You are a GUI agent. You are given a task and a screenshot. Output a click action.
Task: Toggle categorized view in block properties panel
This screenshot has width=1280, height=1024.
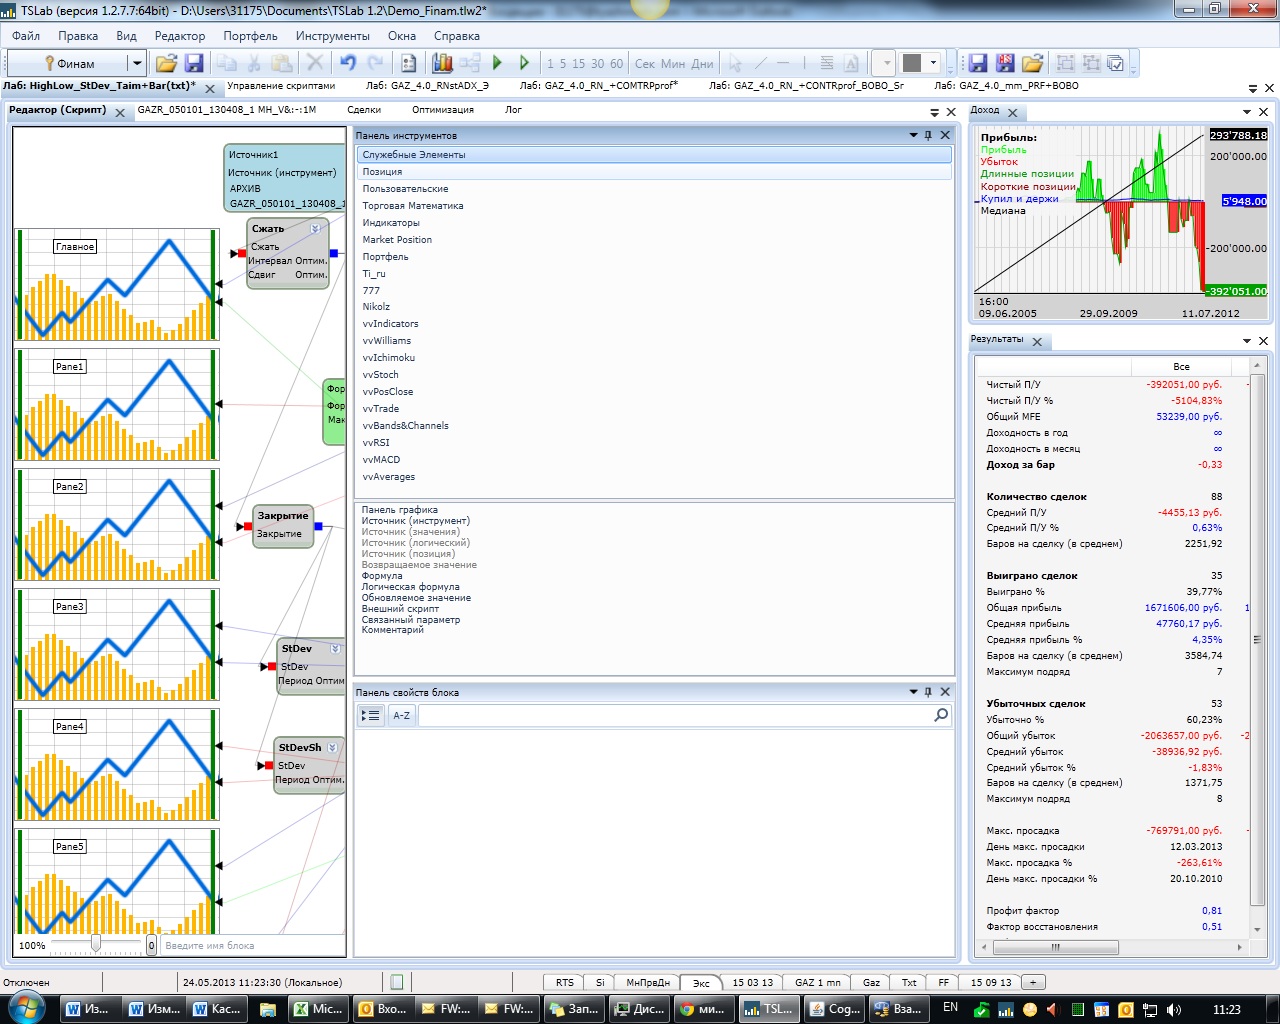click(371, 715)
